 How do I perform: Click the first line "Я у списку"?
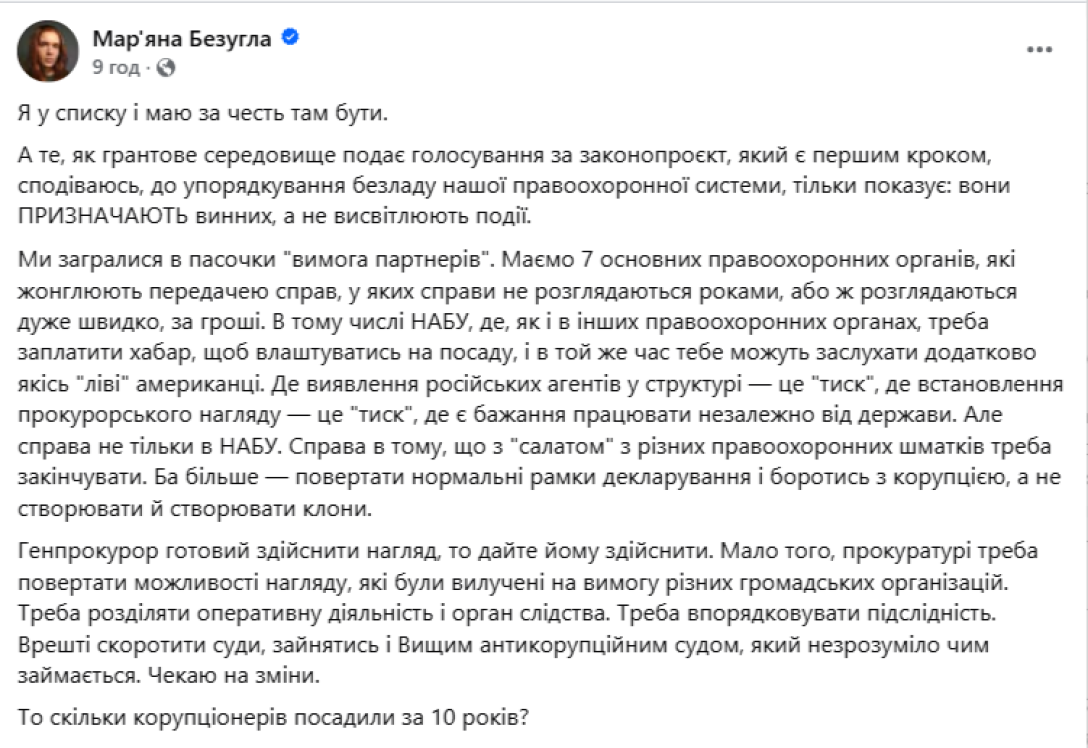pyautogui.click(x=200, y=113)
